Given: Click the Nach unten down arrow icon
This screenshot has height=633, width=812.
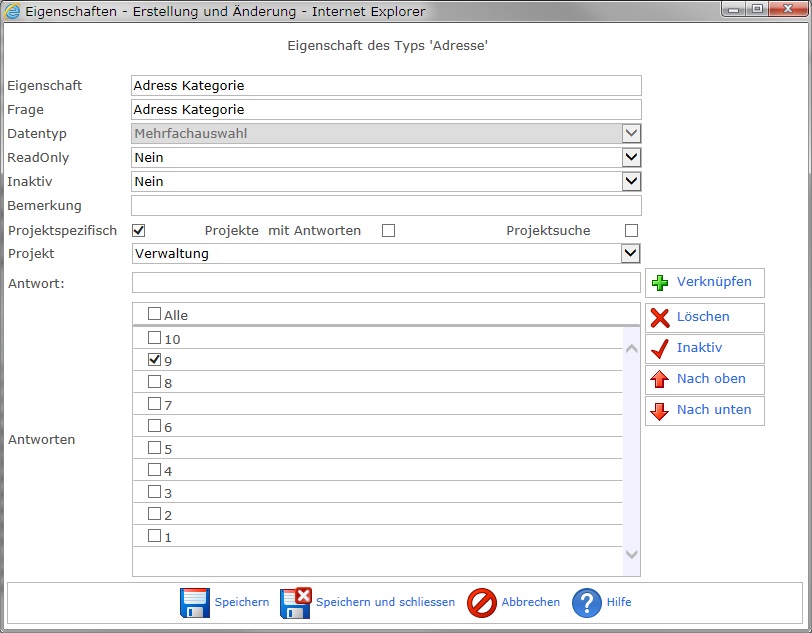Looking at the screenshot, I should (660, 411).
